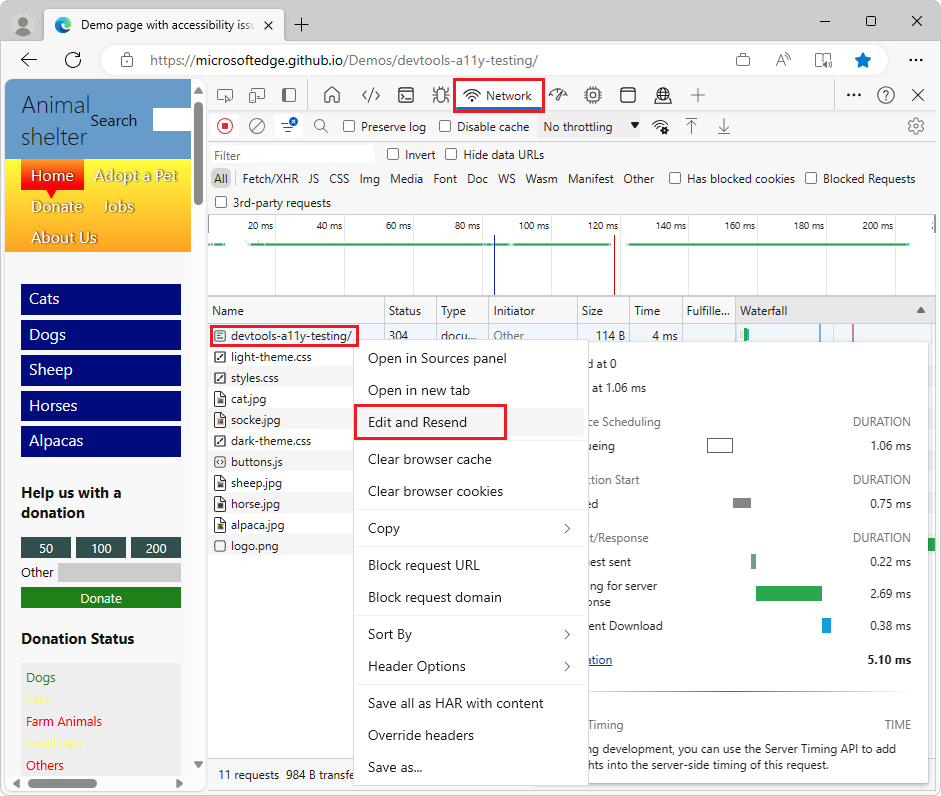The width and height of the screenshot is (941, 796).
Task: Toggle the device emulation icon
Action: click(x=256, y=94)
